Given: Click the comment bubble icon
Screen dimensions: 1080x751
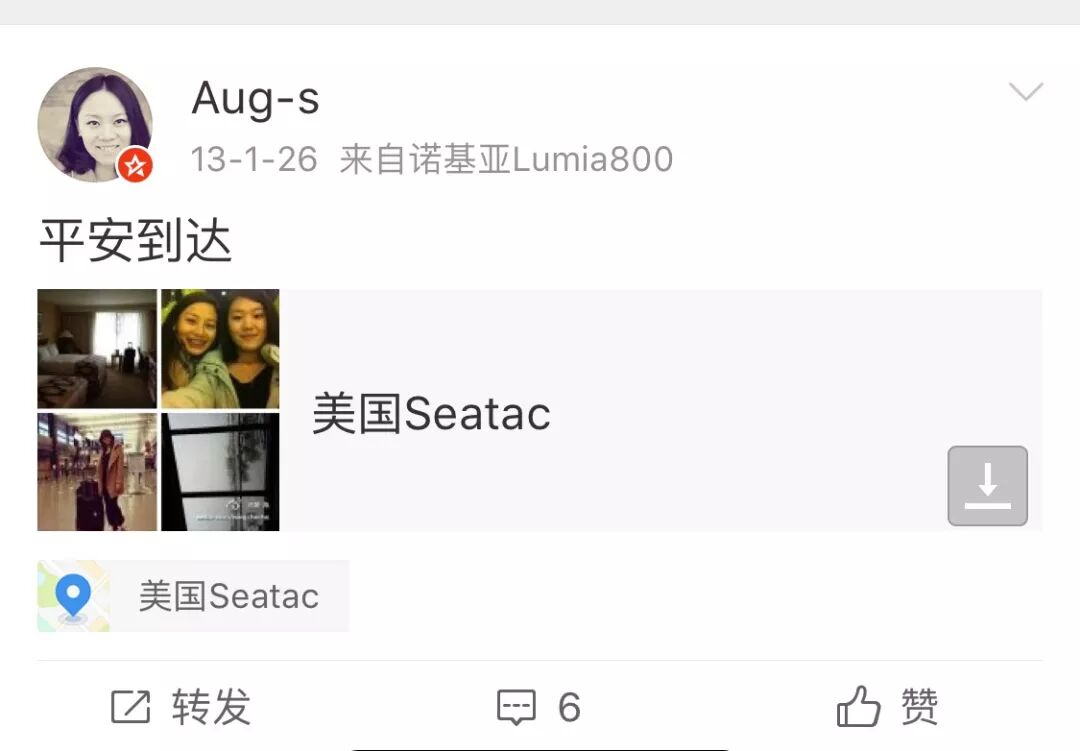Looking at the screenshot, I should coord(517,708).
